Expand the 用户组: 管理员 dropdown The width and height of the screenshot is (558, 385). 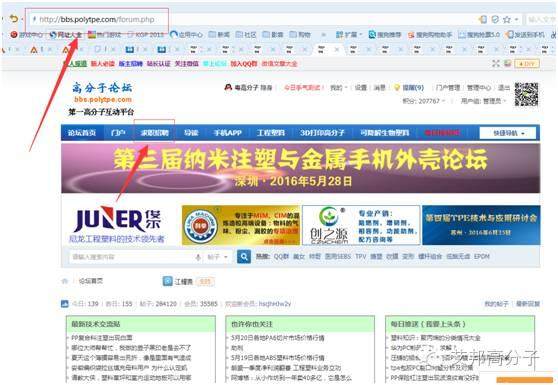tap(484, 101)
